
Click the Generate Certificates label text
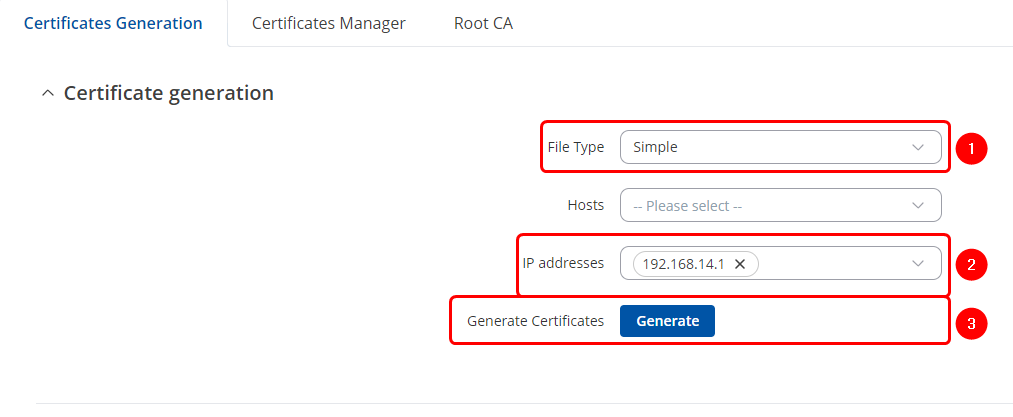coord(535,321)
